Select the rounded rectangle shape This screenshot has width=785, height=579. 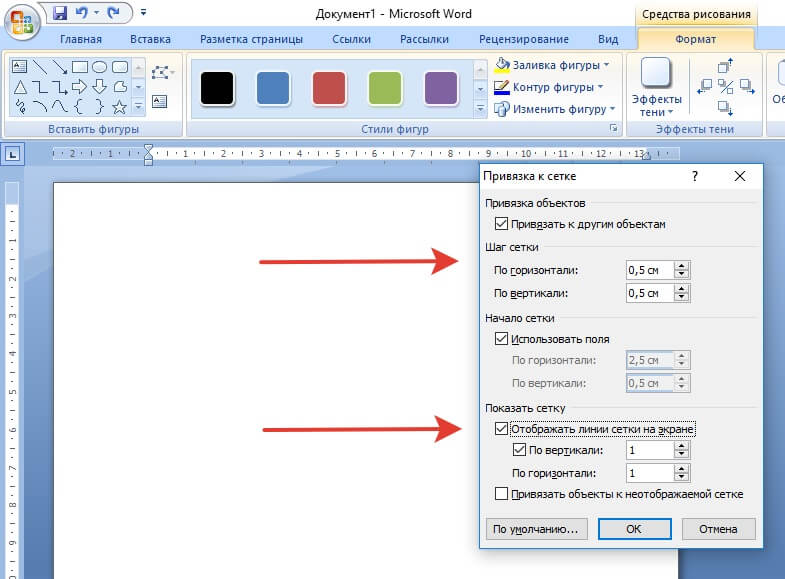120,67
